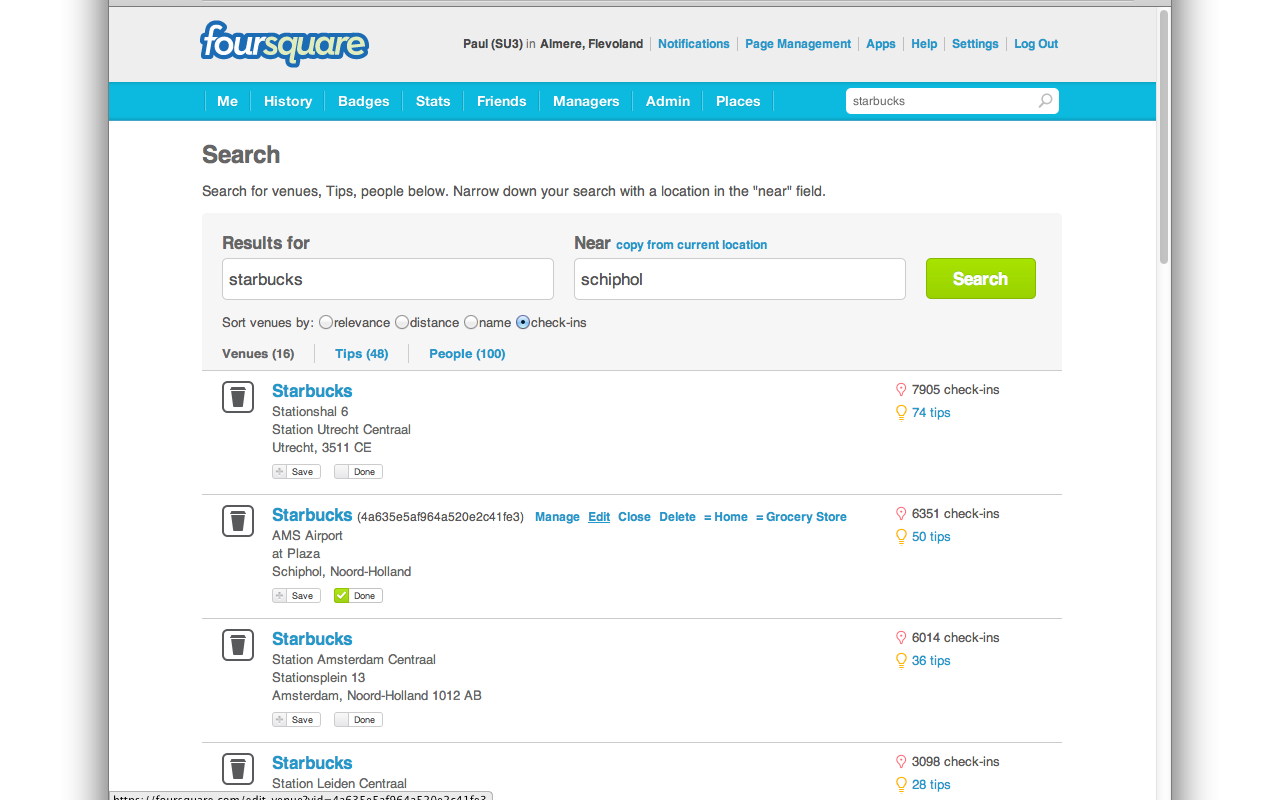The width and height of the screenshot is (1280, 800).
Task: Click the lightbulb icon beside 50 tips
Action: point(900,536)
